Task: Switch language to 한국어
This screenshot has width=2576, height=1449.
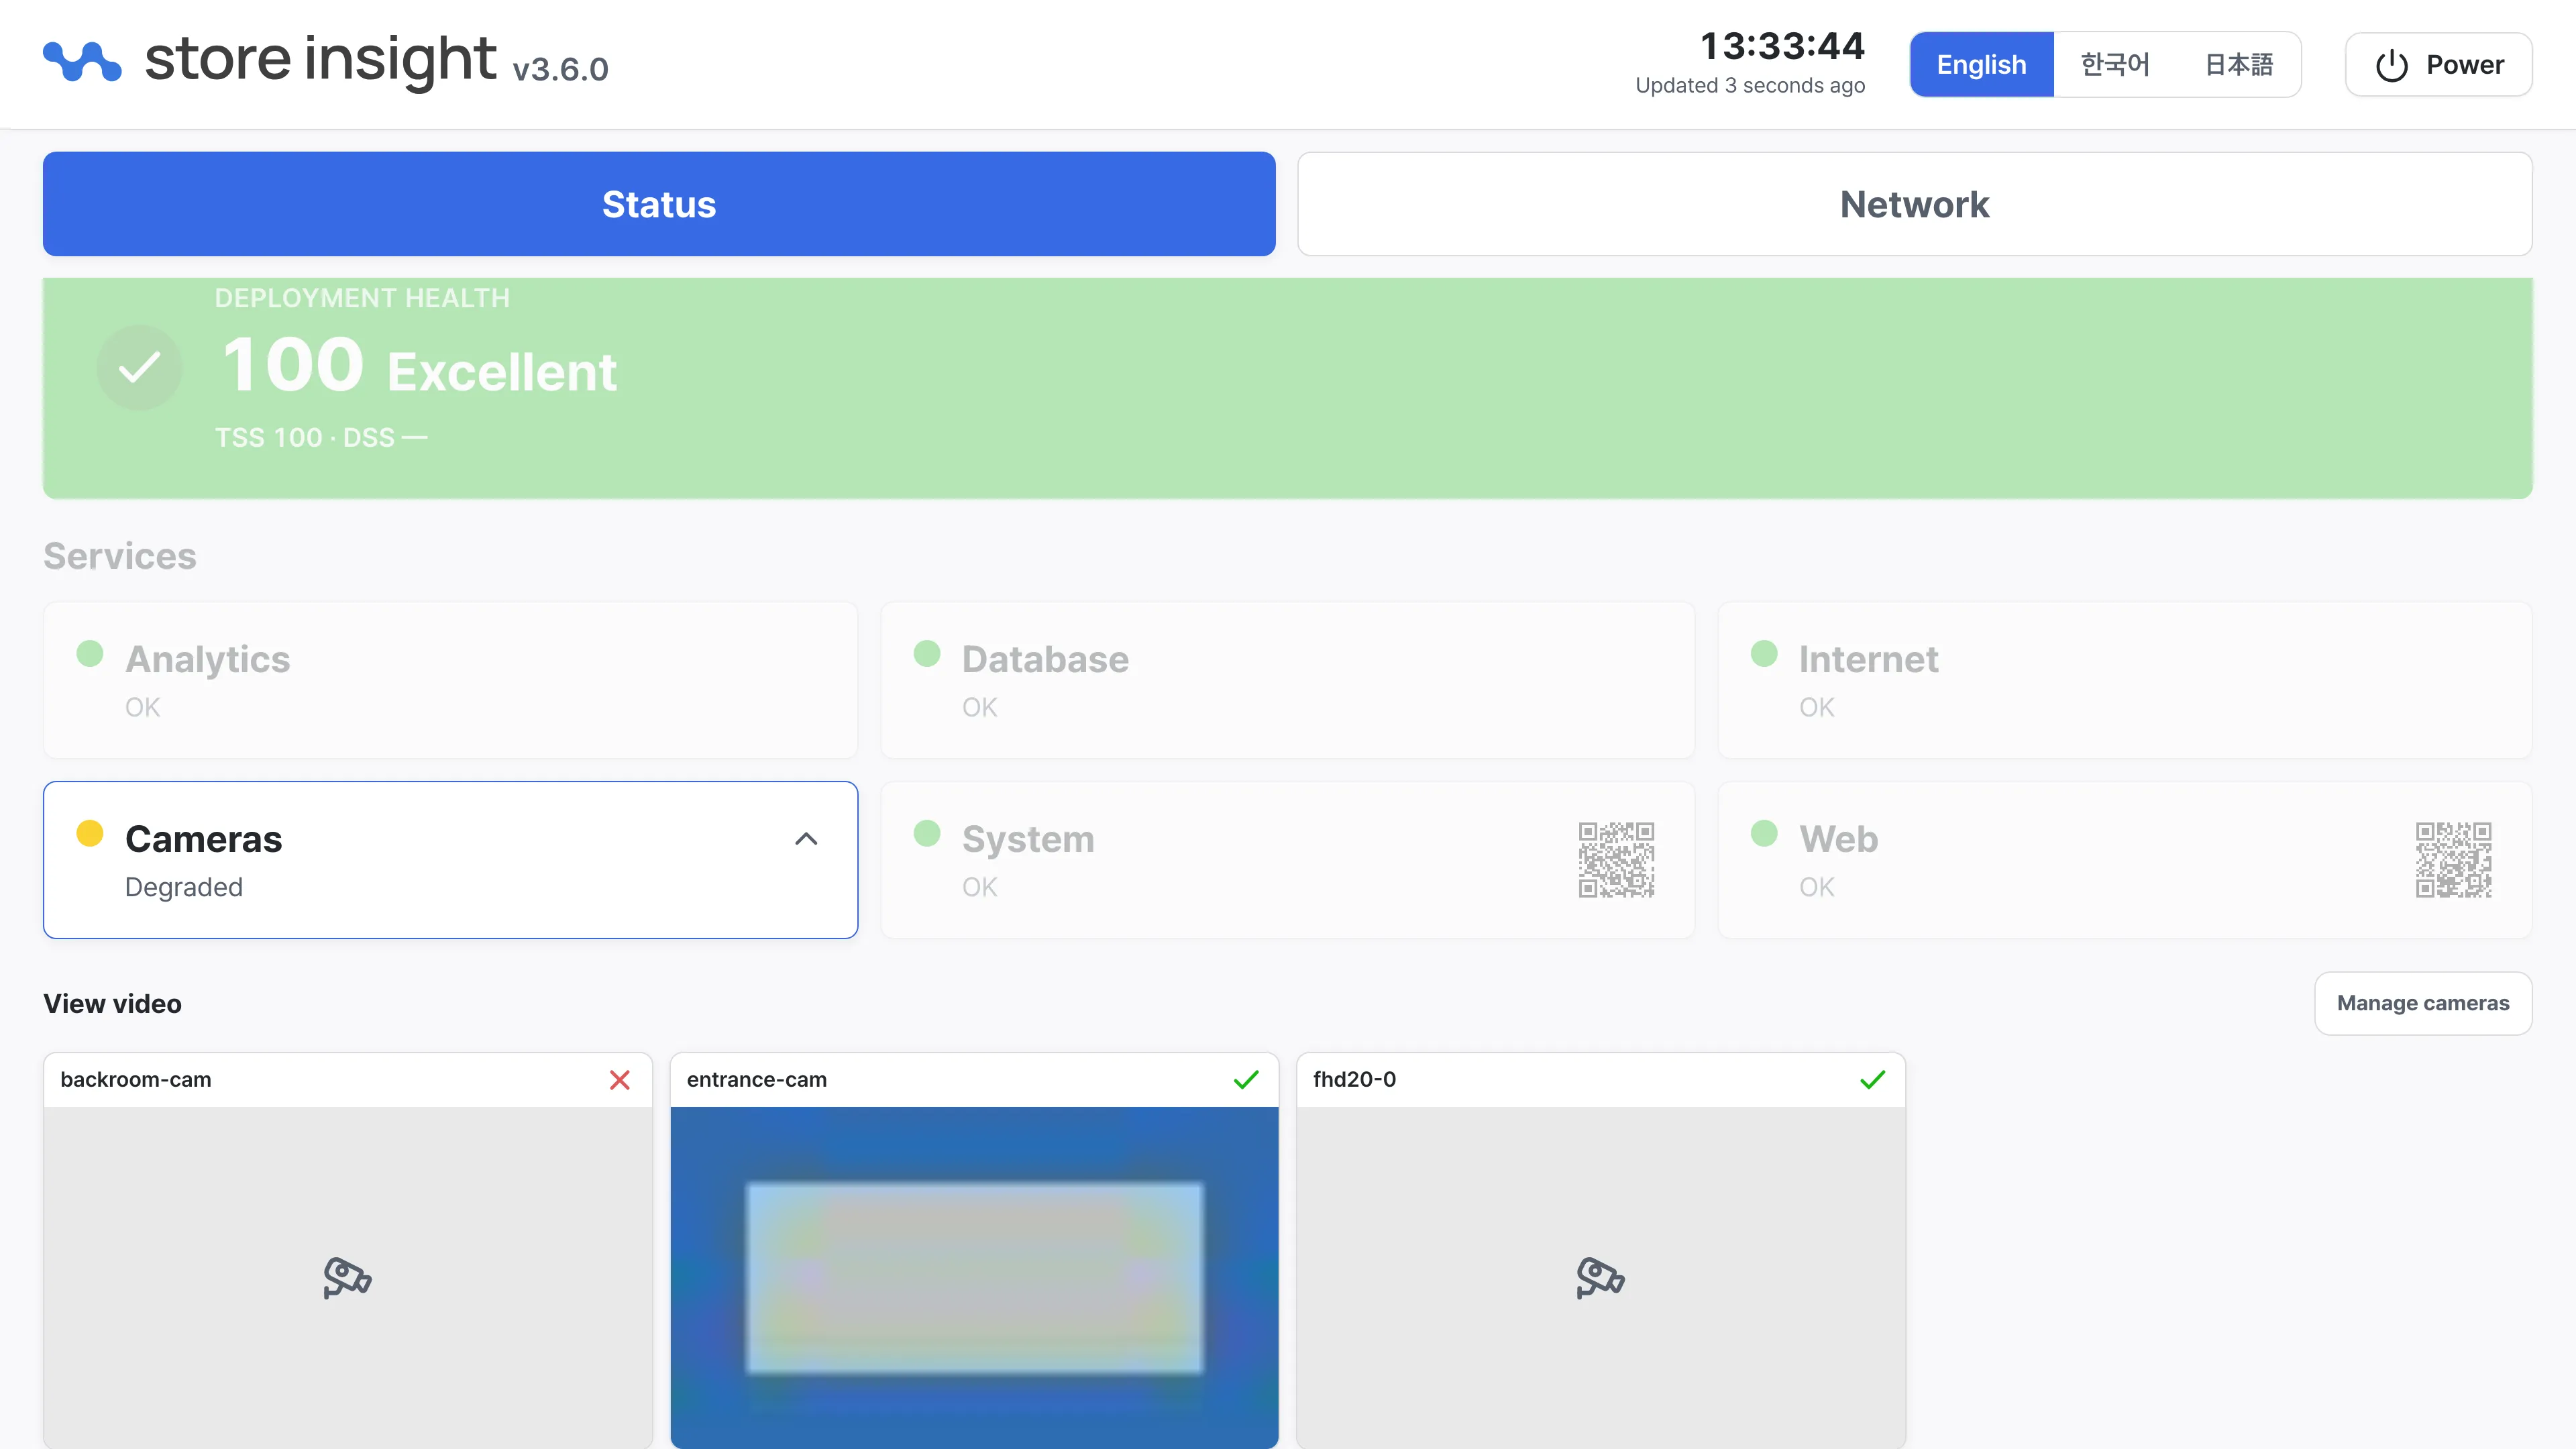Action: click(2115, 65)
